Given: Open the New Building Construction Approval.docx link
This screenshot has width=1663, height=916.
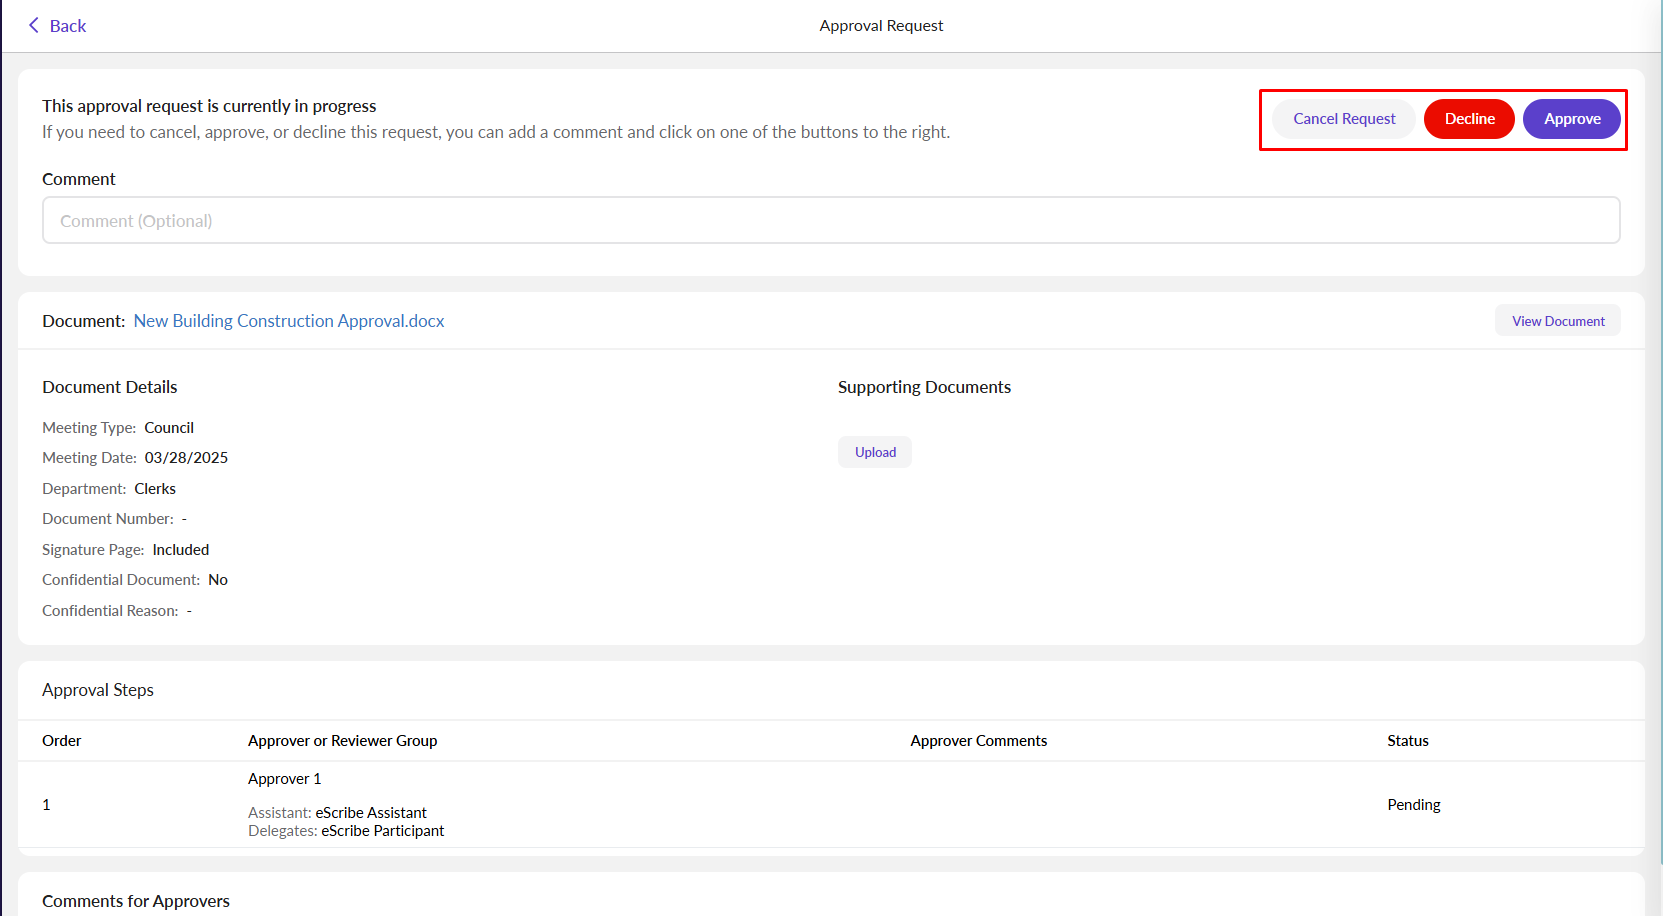Looking at the screenshot, I should click(289, 321).
